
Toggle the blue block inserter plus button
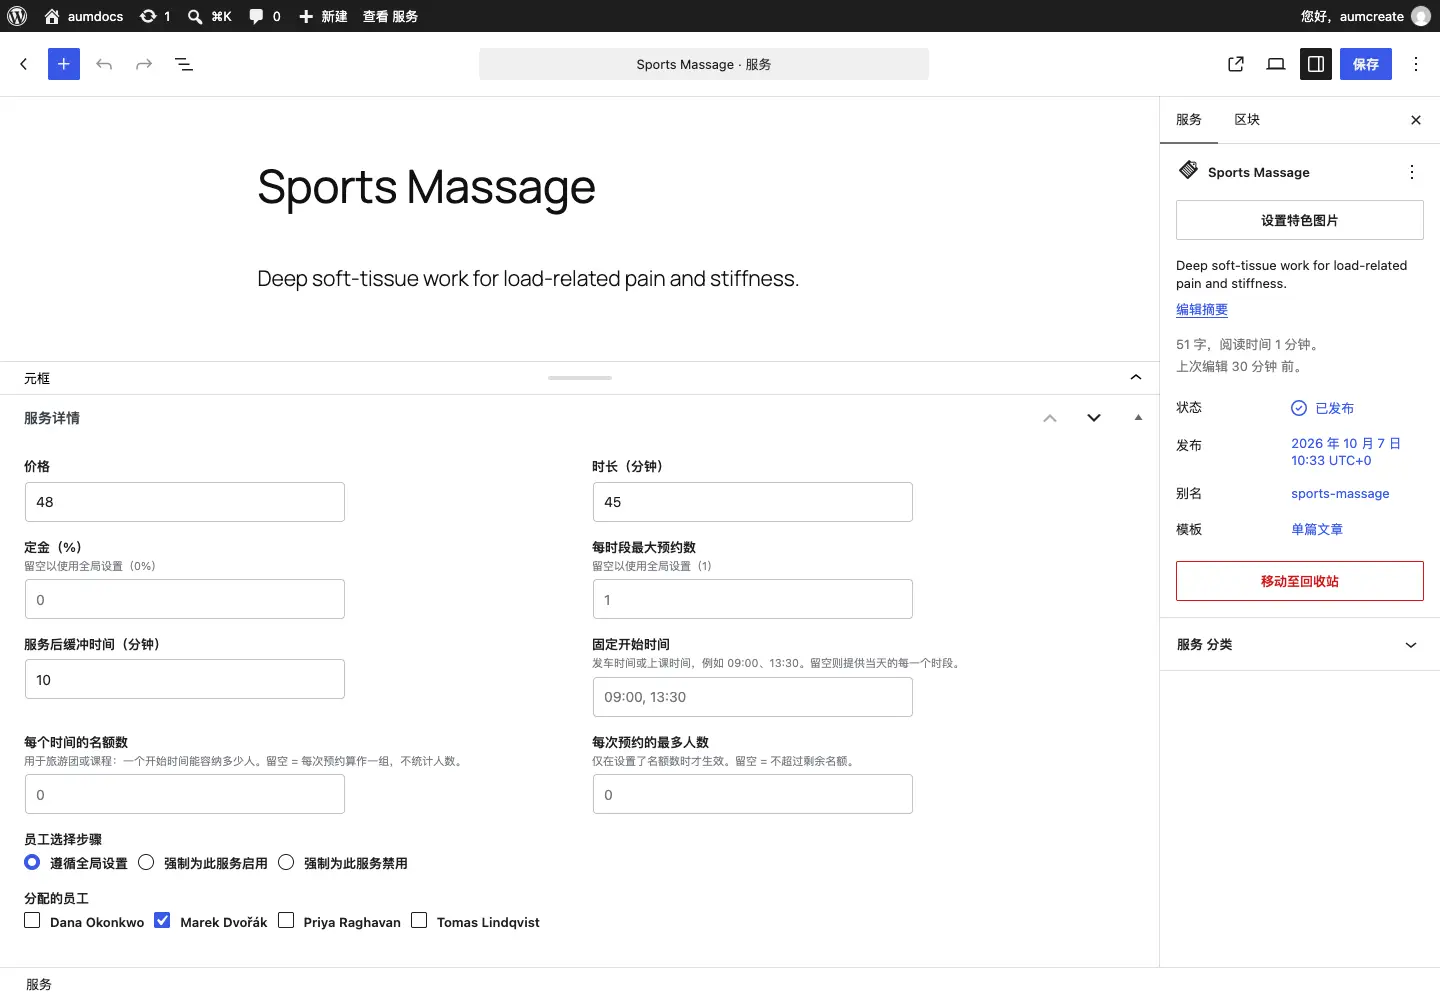[64, 64]
